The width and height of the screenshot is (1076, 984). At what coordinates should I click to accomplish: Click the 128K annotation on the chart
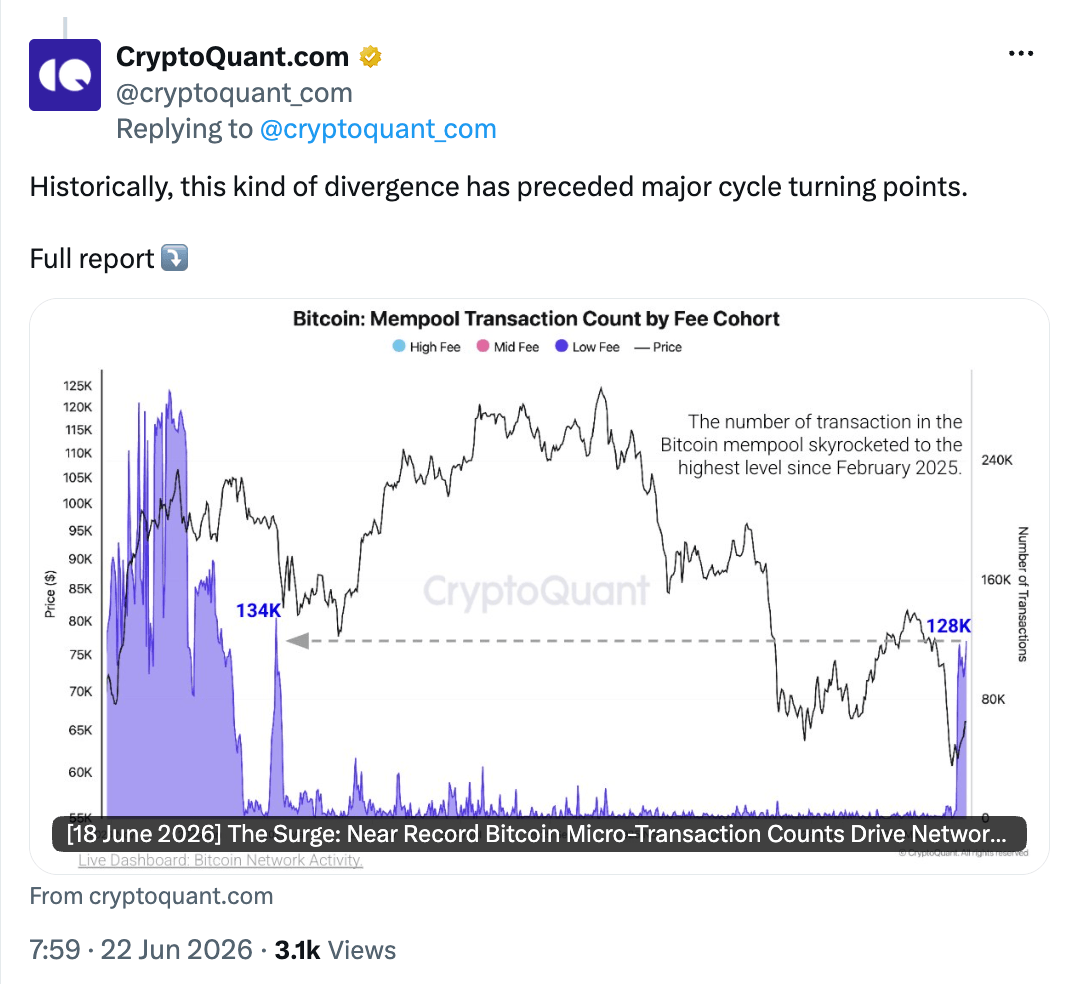[x=948, y=626]
